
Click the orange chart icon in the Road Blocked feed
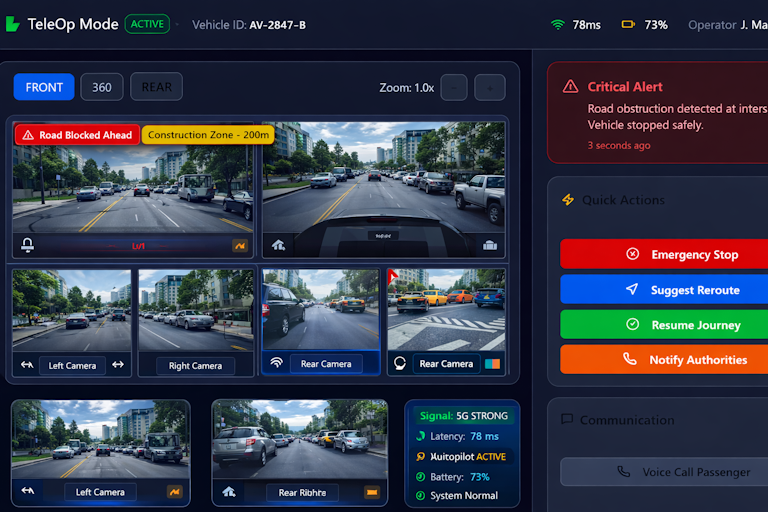coord(240,245)
